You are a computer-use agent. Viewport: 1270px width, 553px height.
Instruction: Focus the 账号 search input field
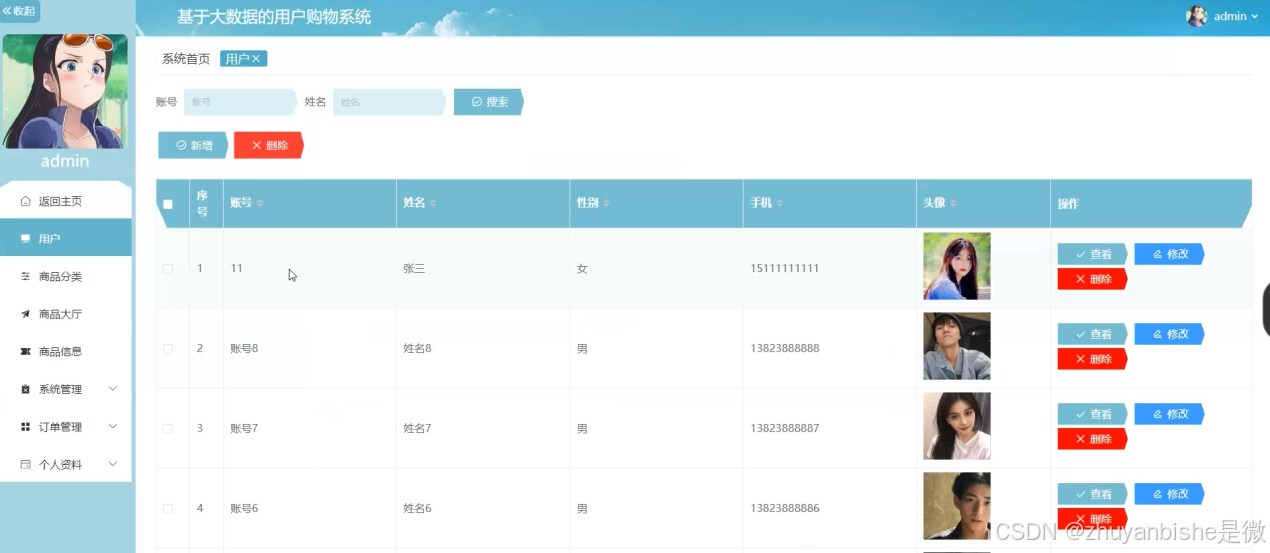pos(239,102)
